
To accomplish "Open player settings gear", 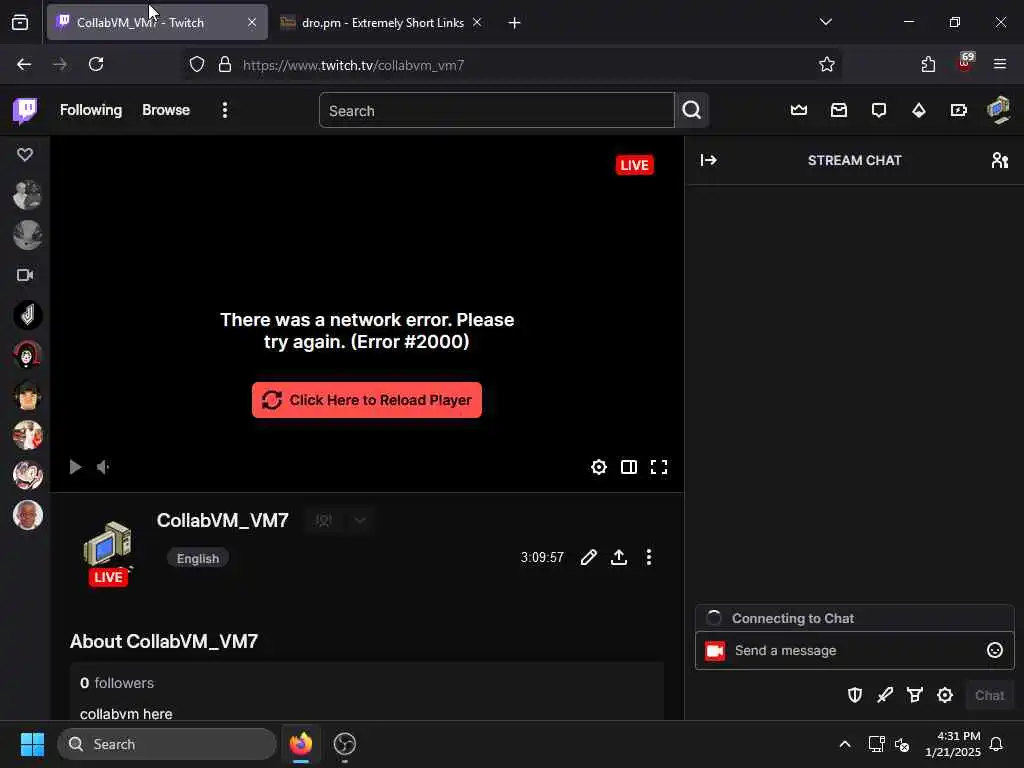I will tap(599, 467).
